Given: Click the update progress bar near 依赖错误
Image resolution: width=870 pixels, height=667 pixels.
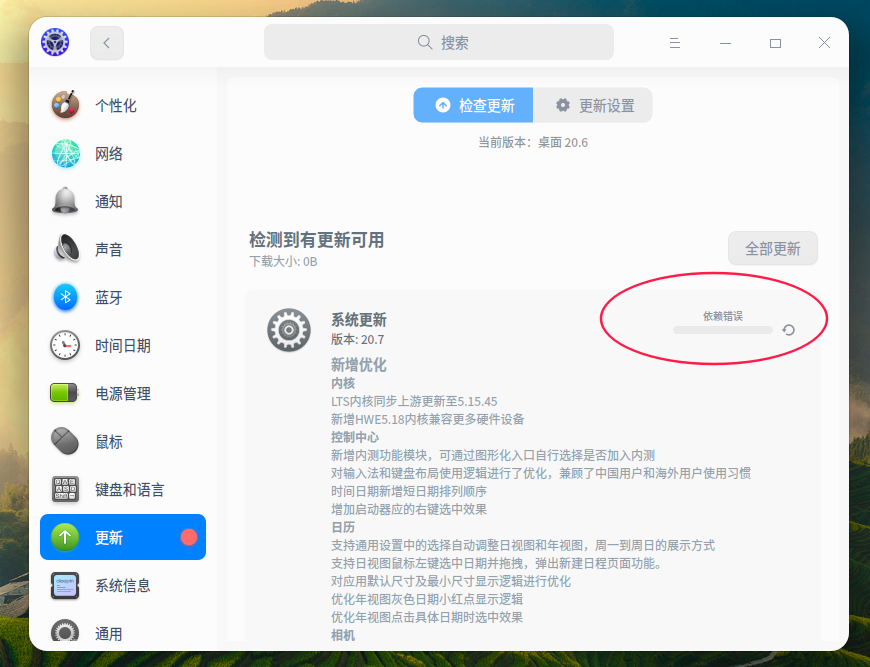Looking at the screenshot, I should (722, 329).
